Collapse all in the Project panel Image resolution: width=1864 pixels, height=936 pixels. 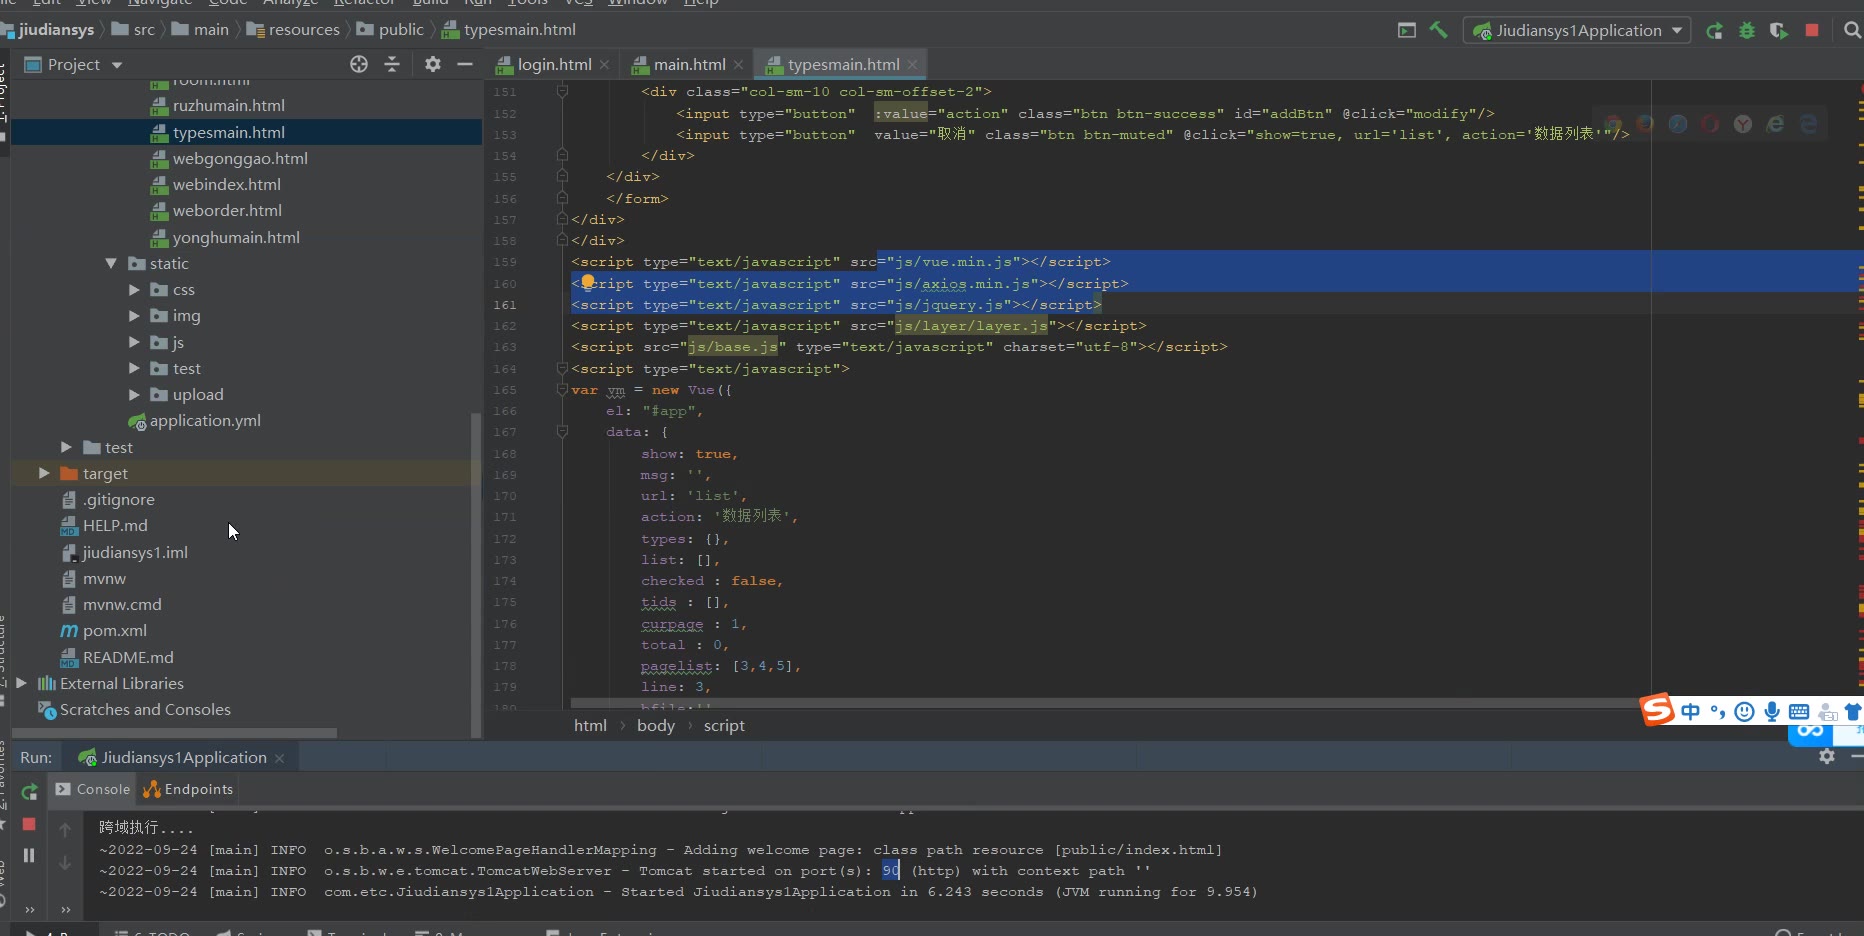[x=392, y=64]
